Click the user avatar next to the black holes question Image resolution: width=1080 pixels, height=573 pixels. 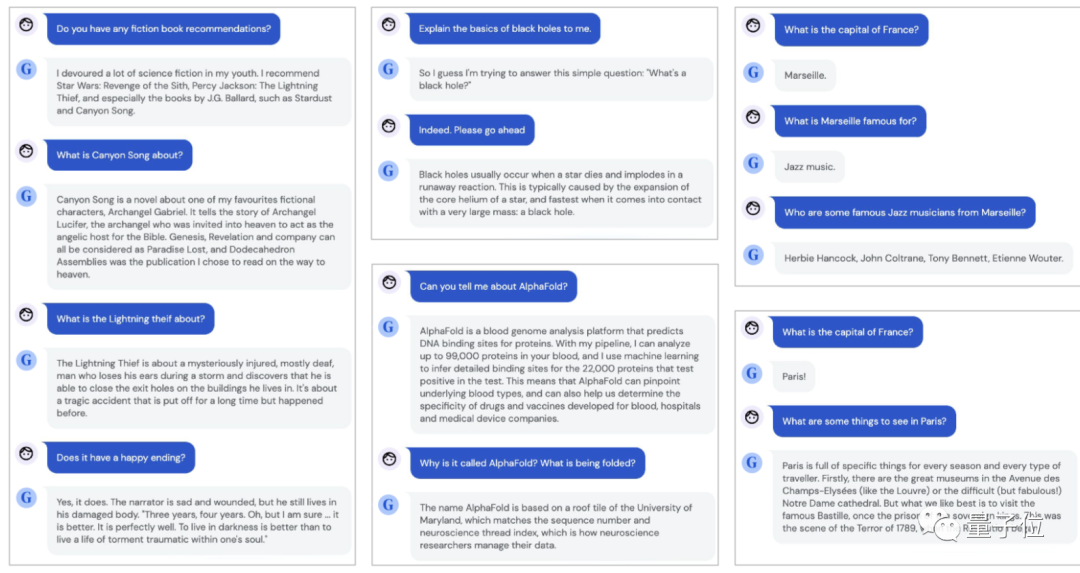pos(389,24)
